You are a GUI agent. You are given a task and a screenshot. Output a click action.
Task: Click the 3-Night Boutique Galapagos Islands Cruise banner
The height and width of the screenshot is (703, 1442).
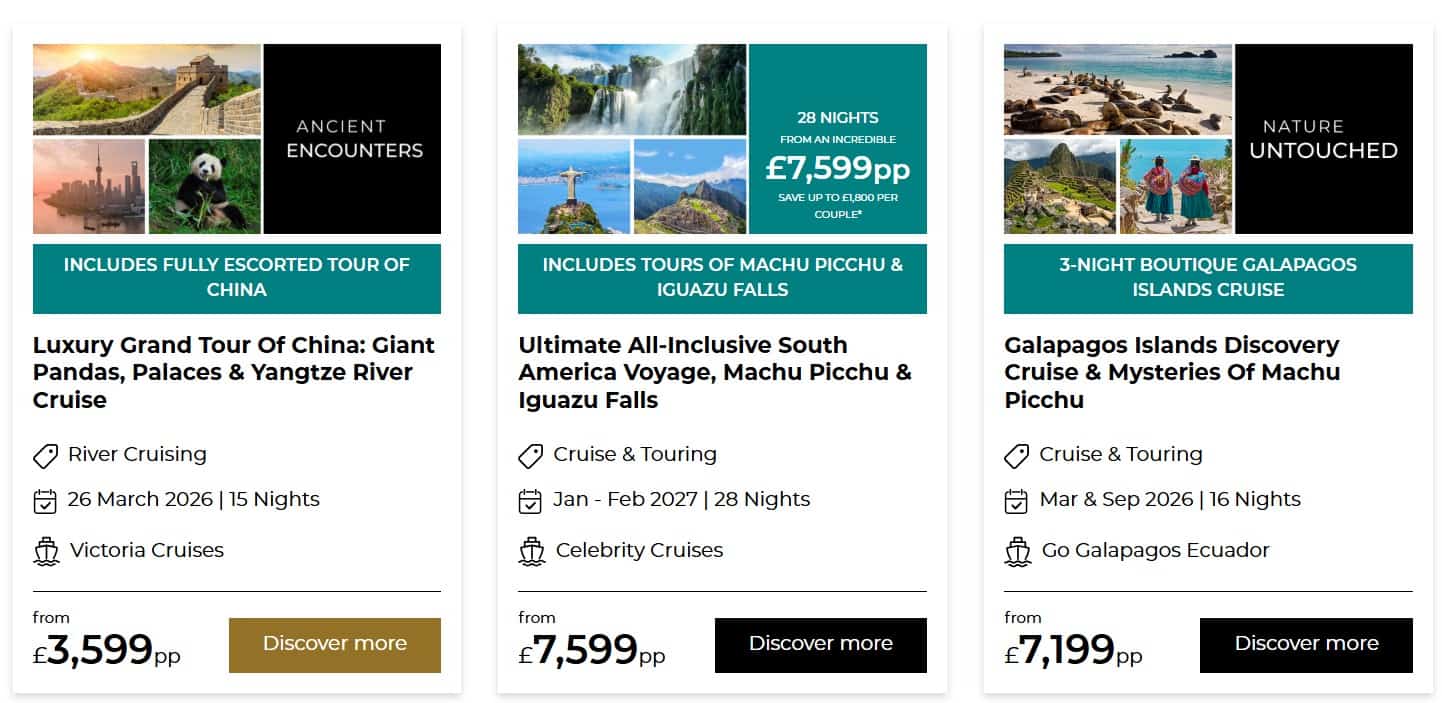click(1208, 278)
